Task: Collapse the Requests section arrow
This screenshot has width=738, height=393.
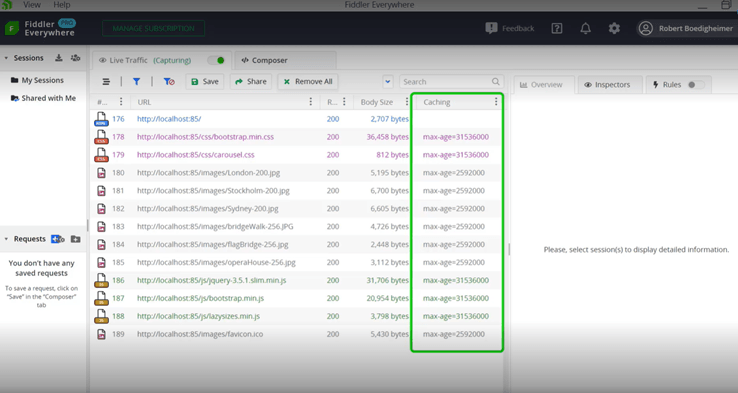Action: click(x=6, y=239)
